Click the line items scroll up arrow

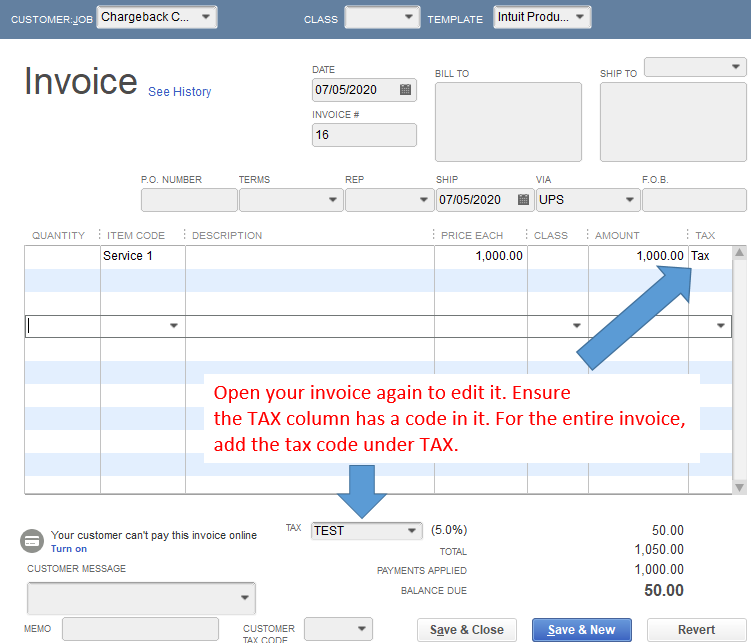click(740, 253)
